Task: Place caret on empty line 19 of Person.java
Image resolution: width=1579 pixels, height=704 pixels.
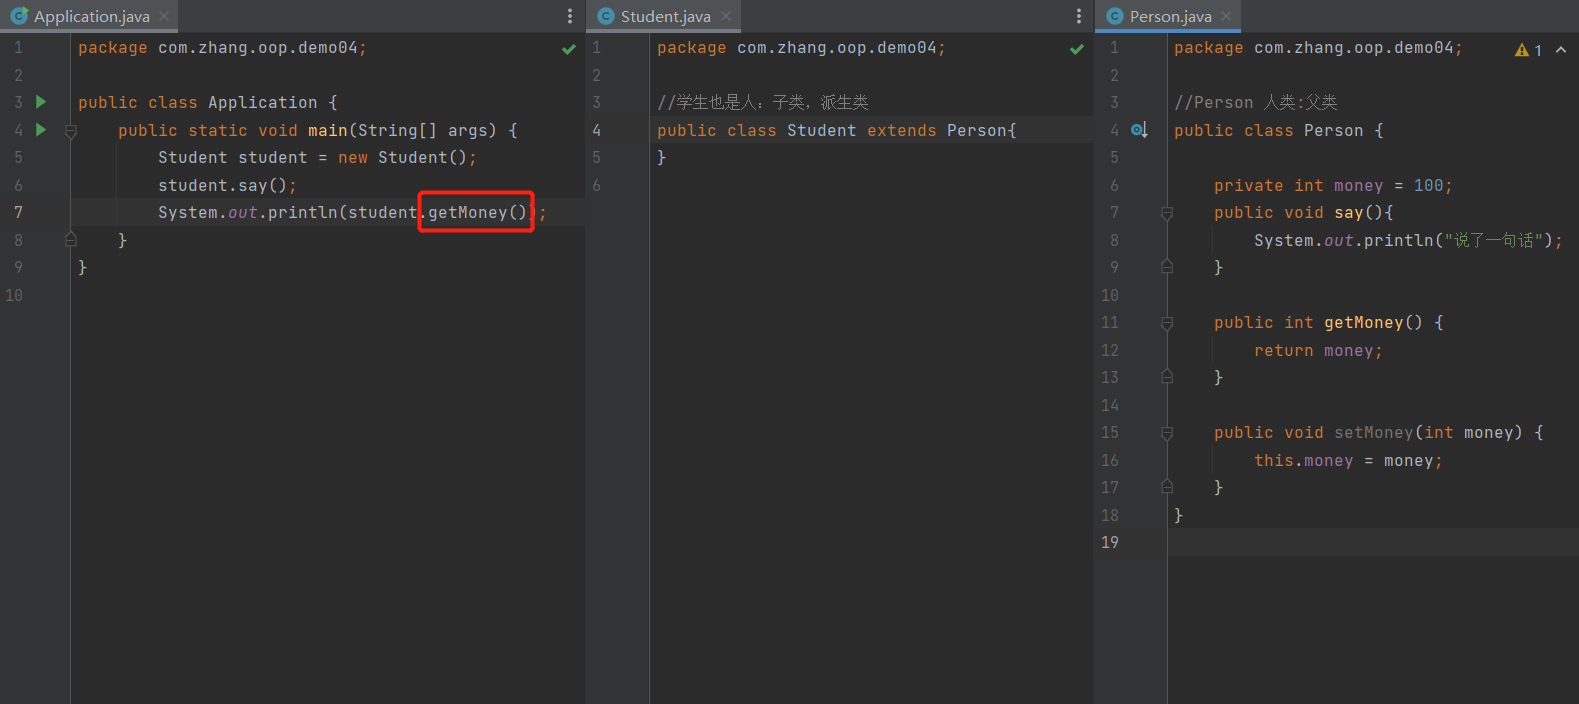Action: tap(1372, 542)
